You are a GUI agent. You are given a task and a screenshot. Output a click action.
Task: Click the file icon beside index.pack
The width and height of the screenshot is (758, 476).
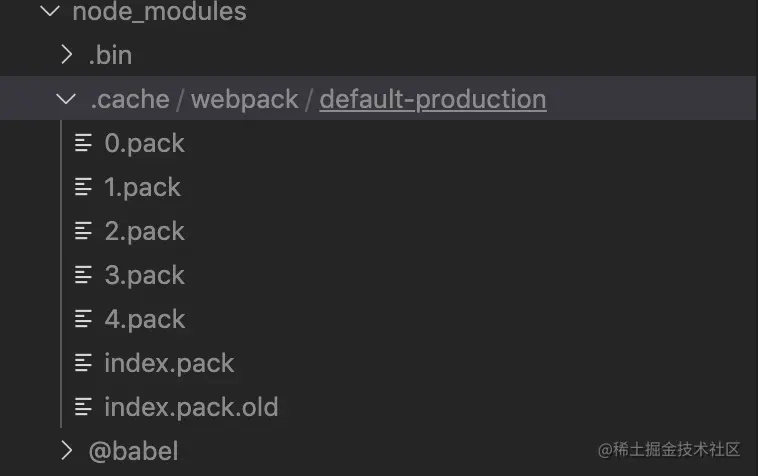click(83, 363)
